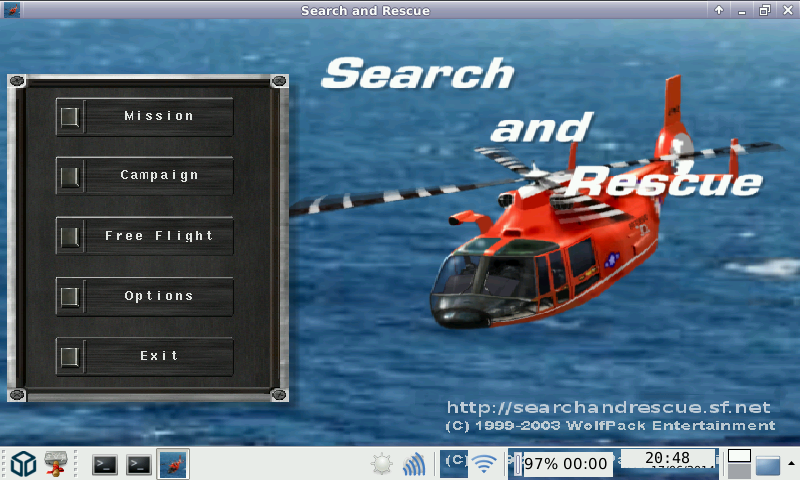Open the brightness sun icon in tray
This screenshot has width=800, height=480.
point(381,464)
